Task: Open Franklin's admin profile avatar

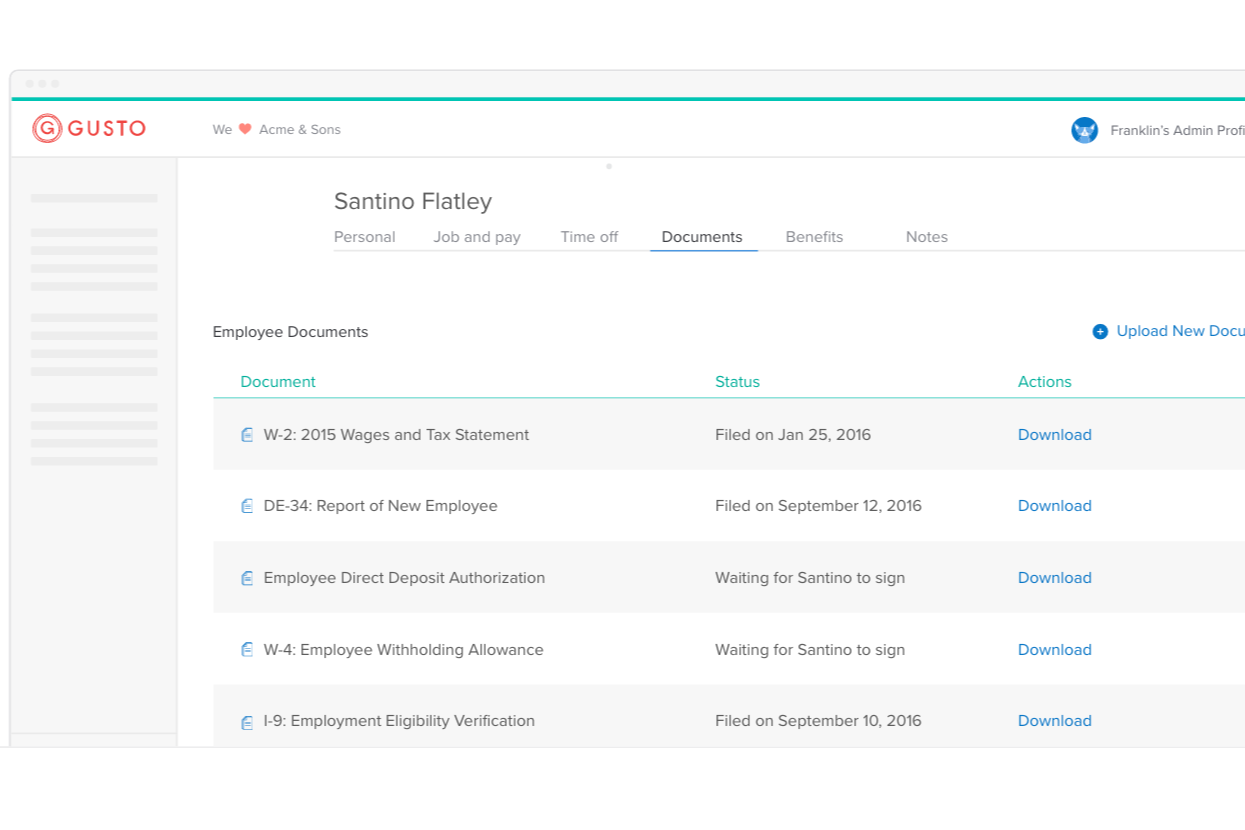Action: coord(1084,130)
